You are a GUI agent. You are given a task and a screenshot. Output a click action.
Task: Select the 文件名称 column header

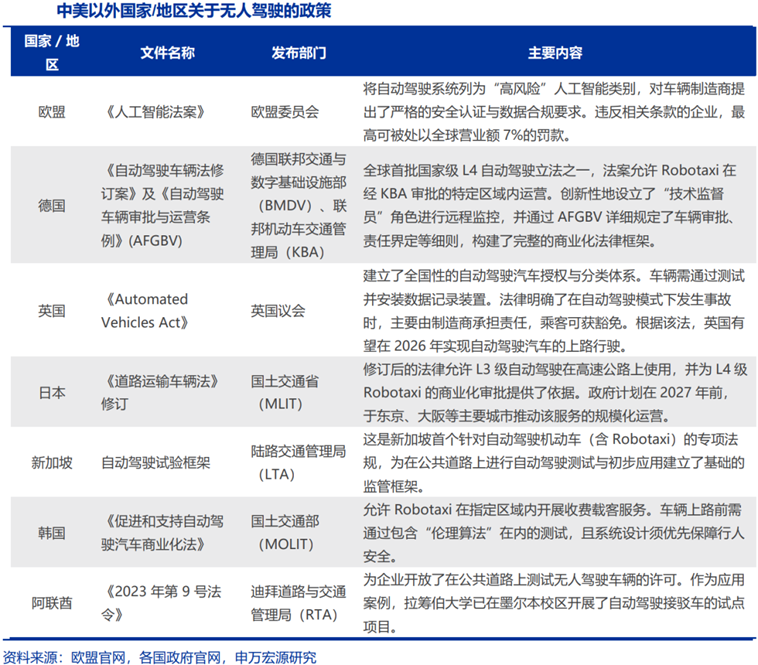pos(167,52)
